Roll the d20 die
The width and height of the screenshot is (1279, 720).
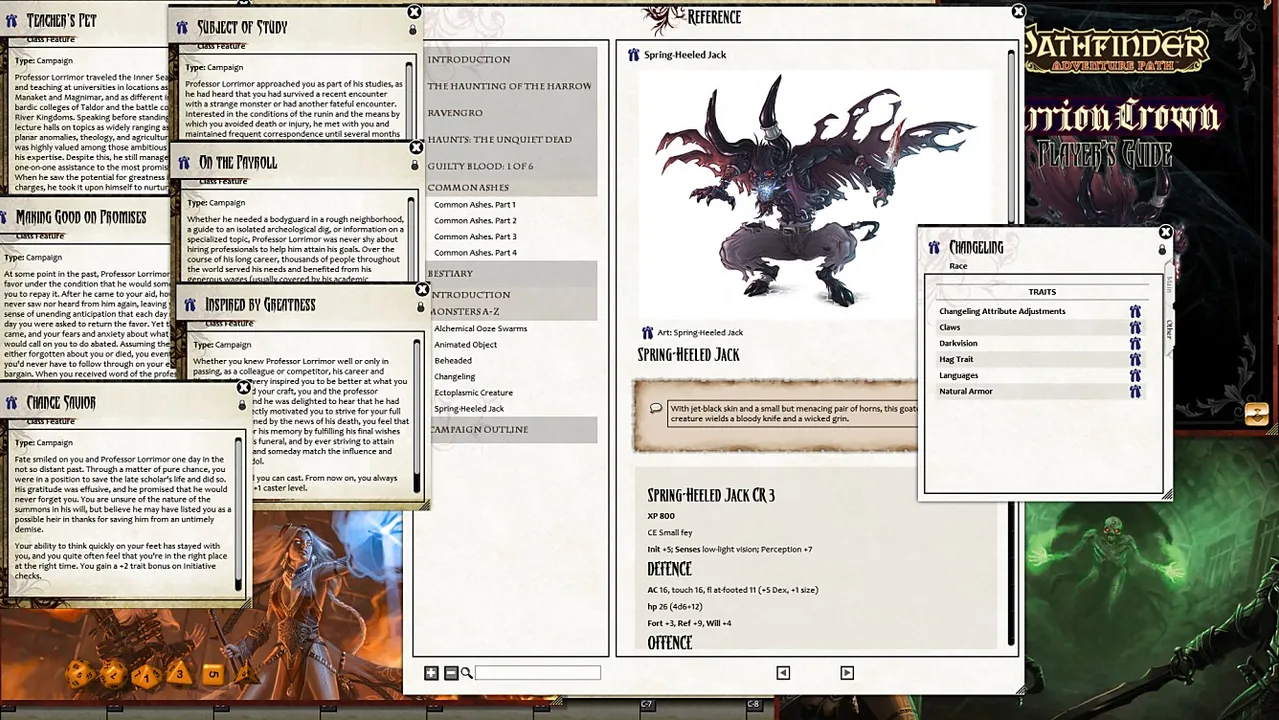click(x=80, y=675)
